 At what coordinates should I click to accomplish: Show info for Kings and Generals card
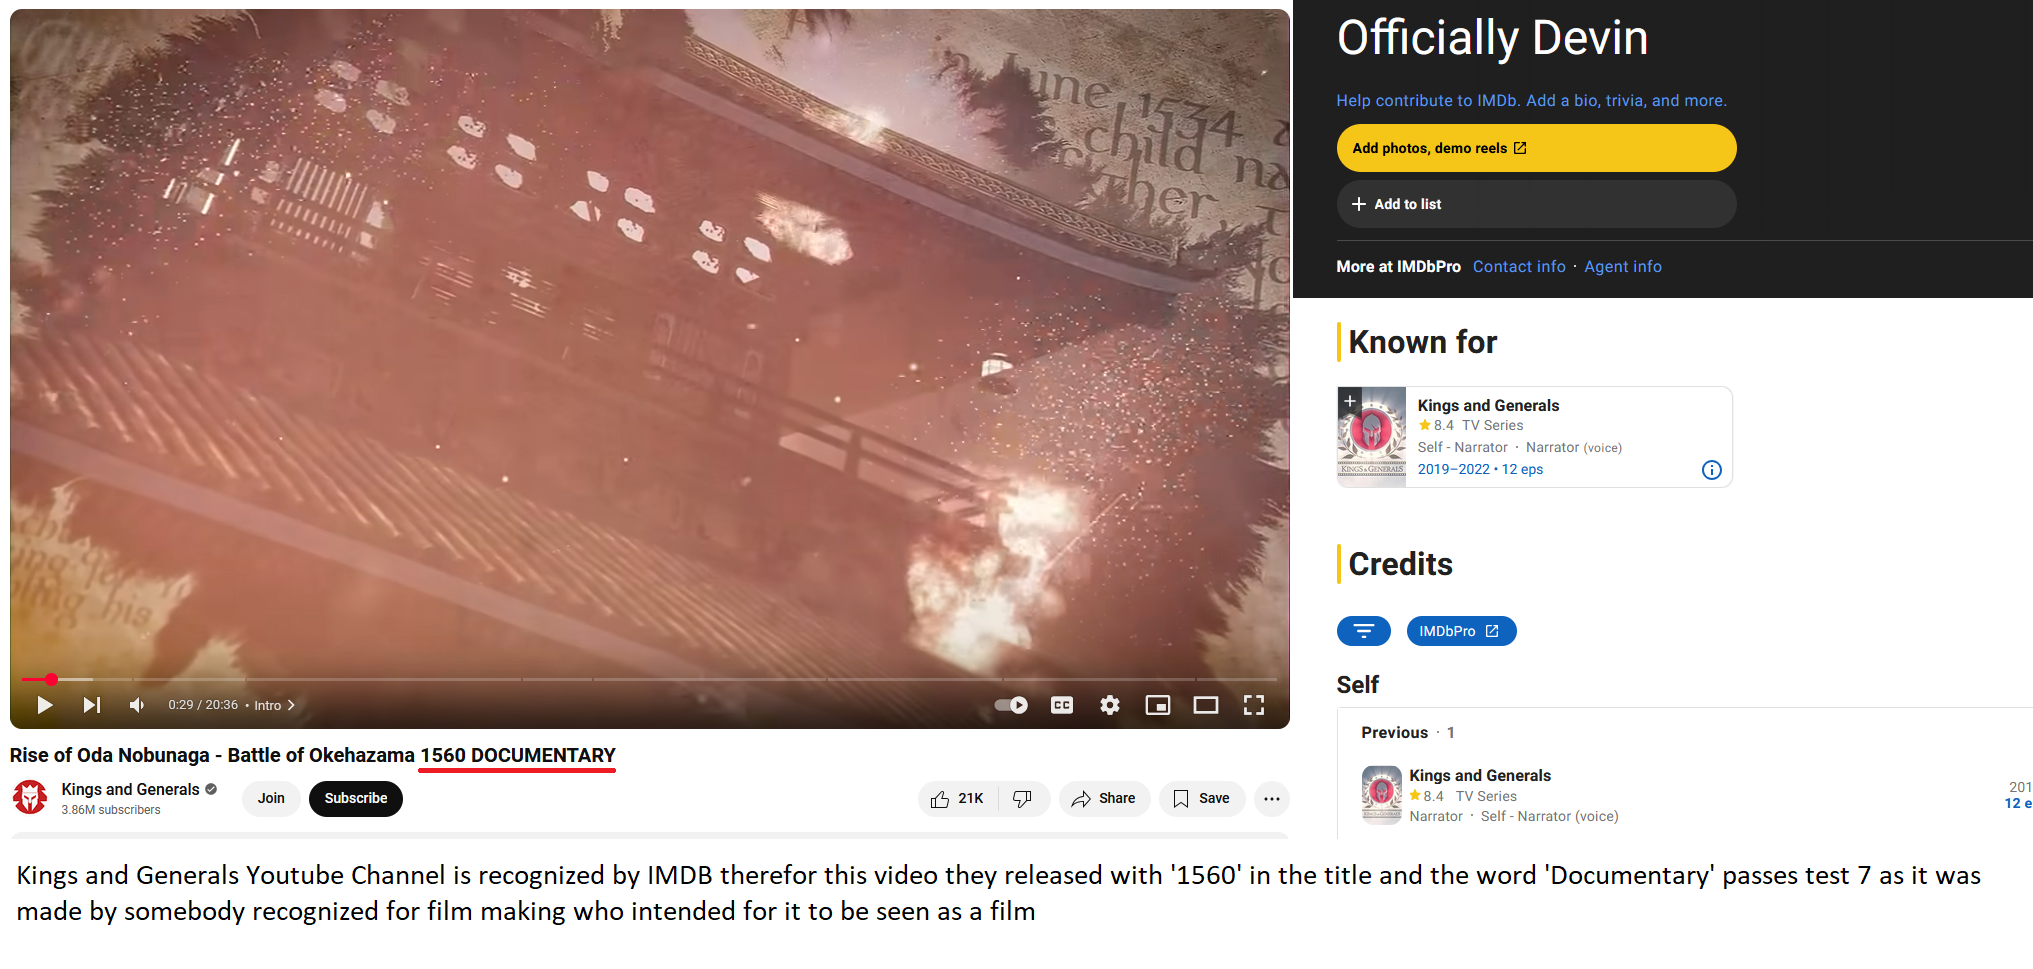pos(1712,470)
